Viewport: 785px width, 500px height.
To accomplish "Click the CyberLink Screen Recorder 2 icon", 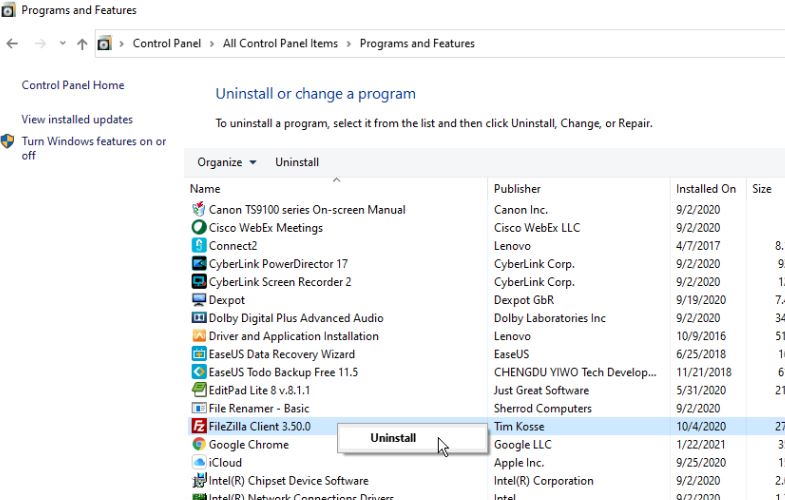I will tap(199, 281).
